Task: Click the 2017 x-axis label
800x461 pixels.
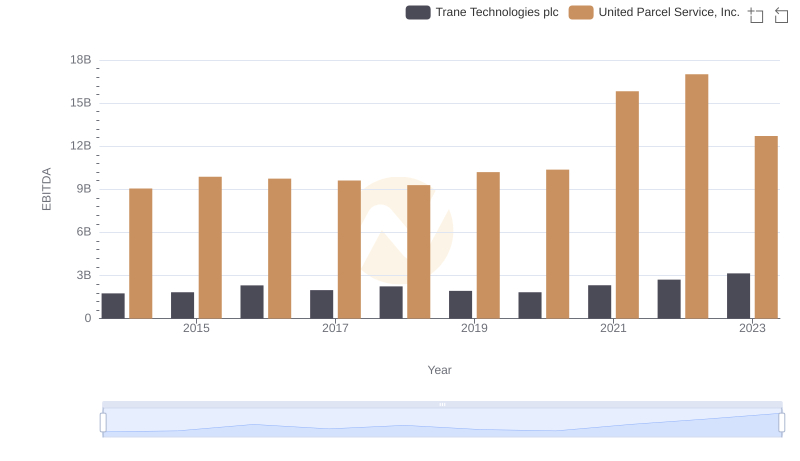Action: point(335,328)
